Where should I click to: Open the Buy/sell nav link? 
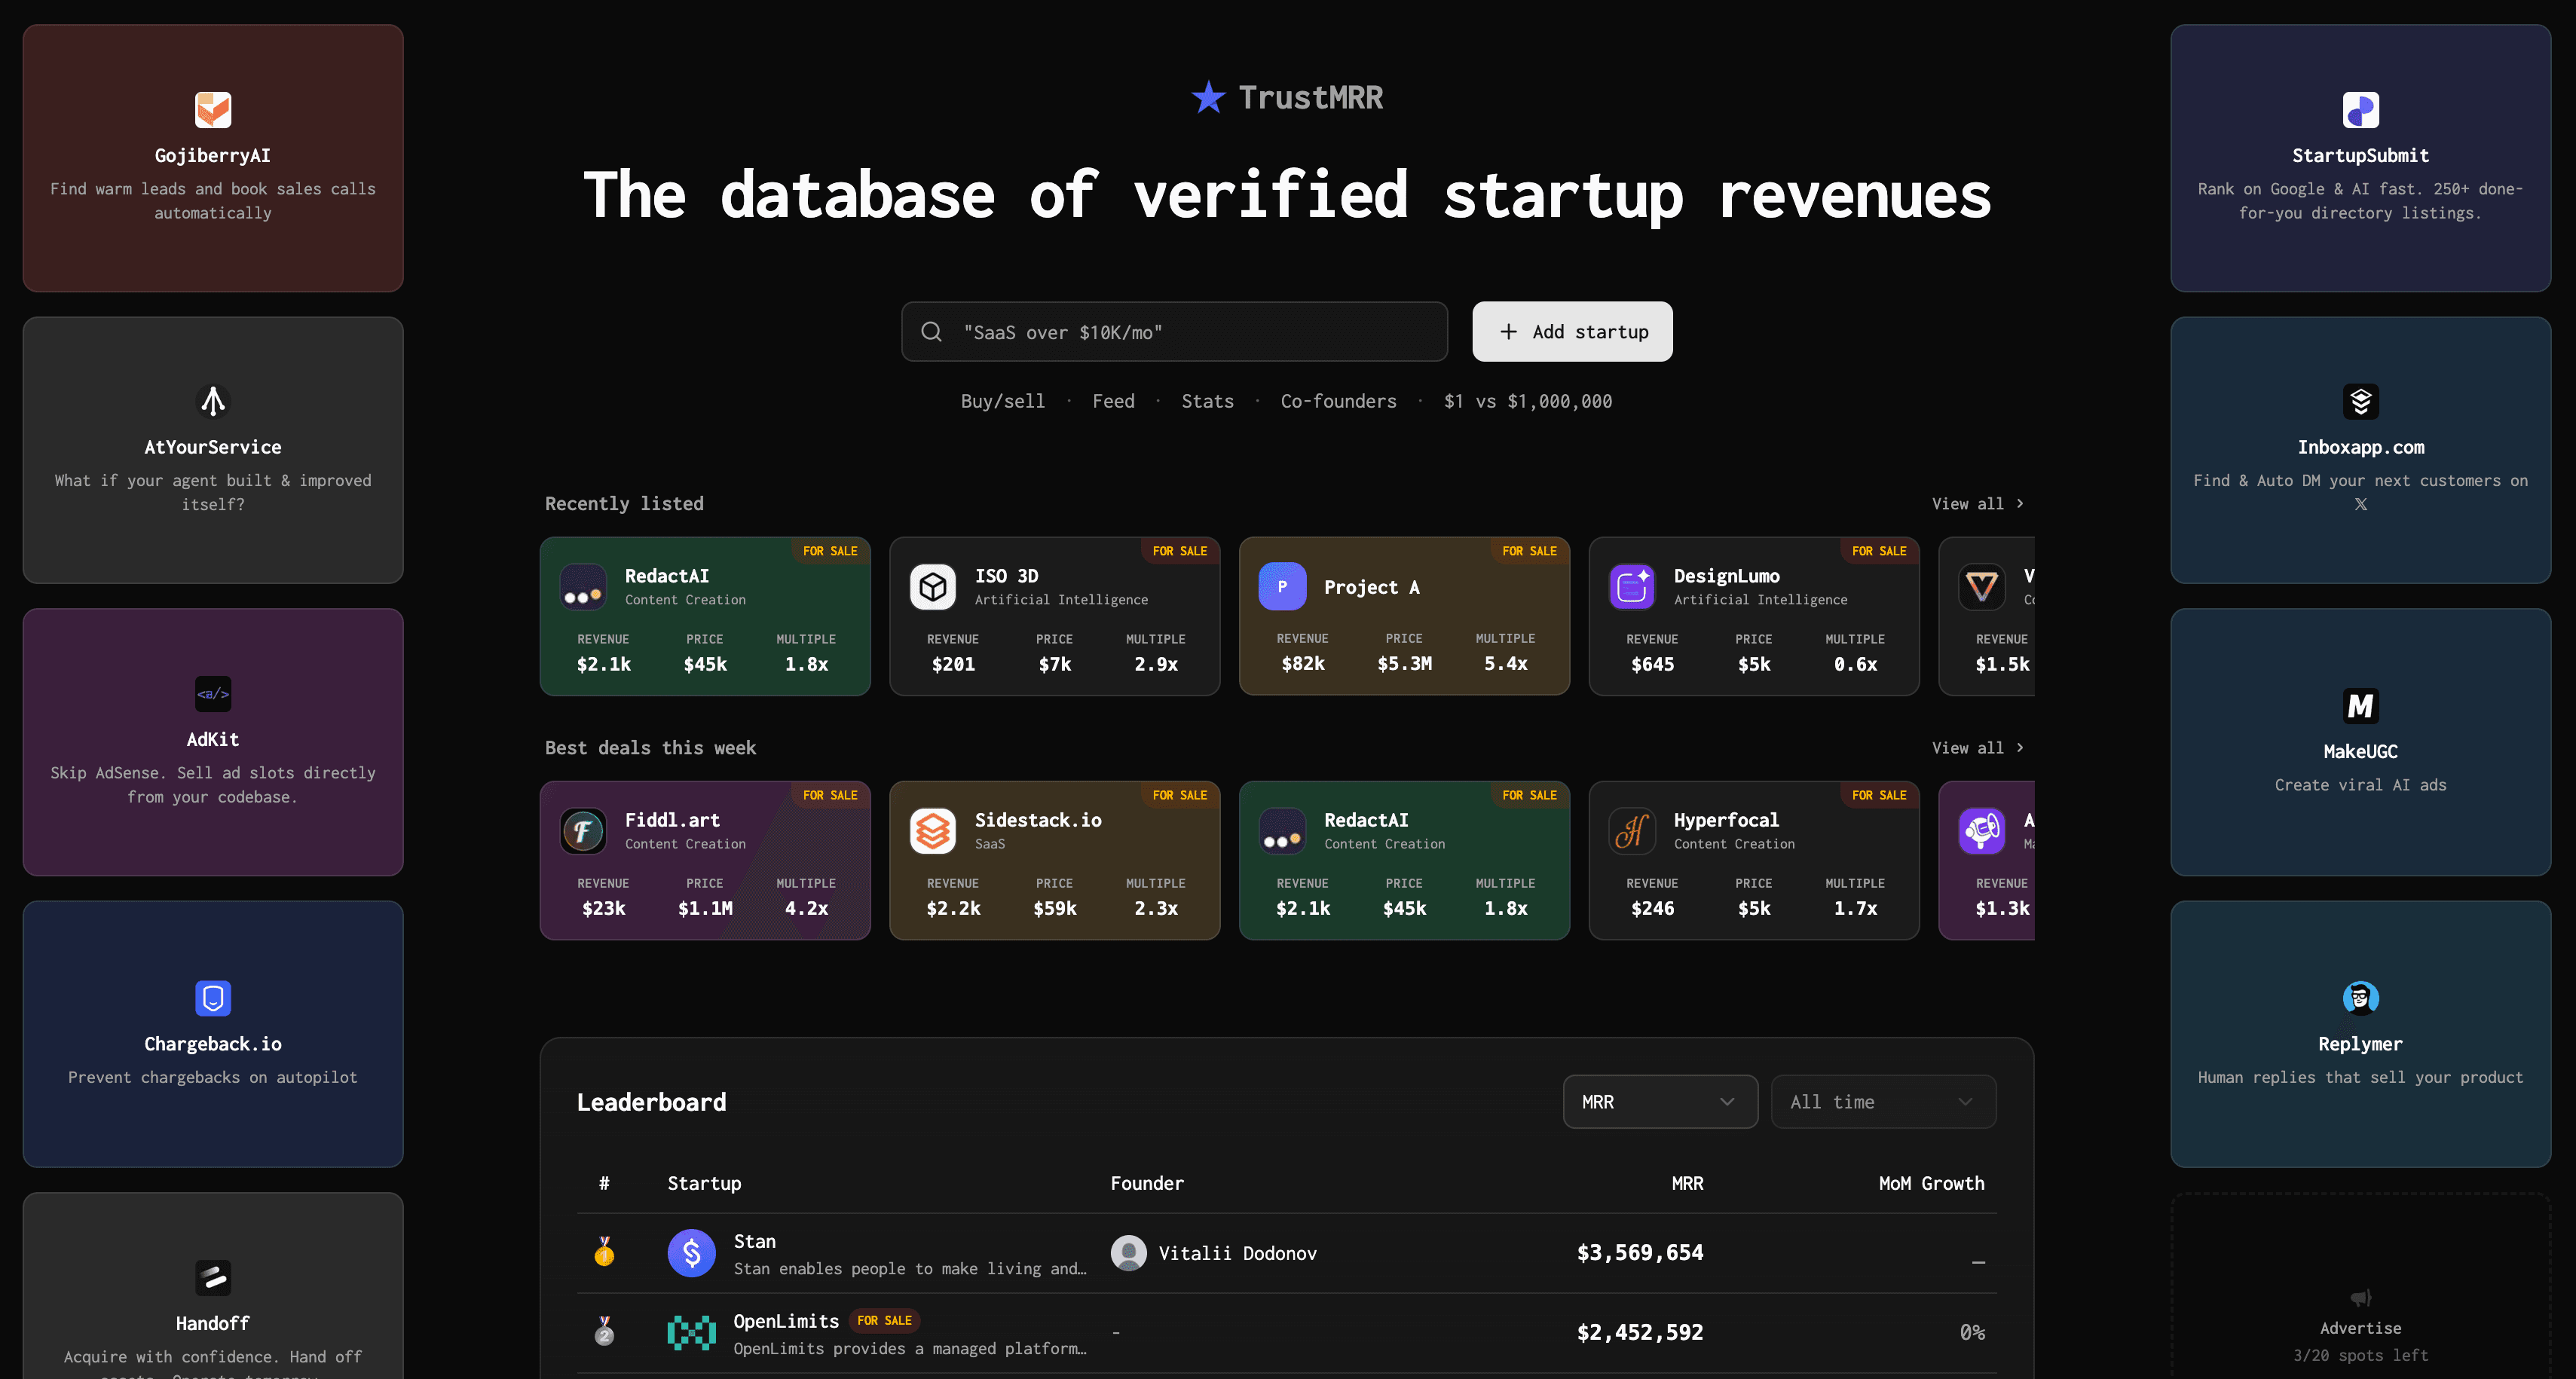(1003, 401)
